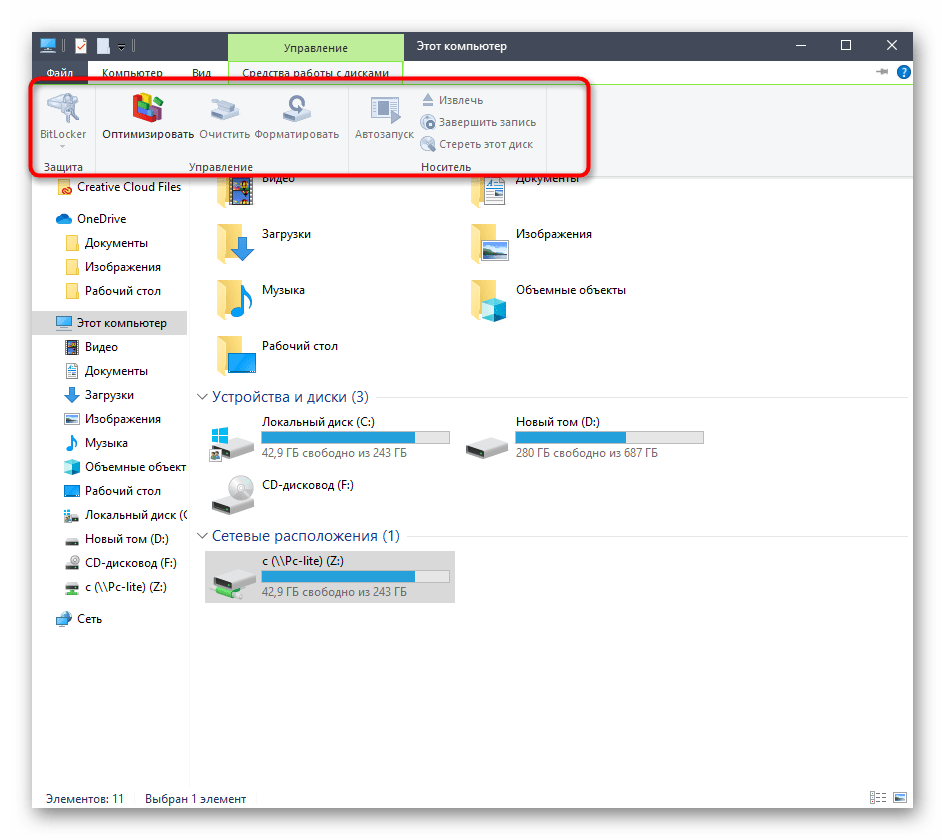945x840 pixels.
Task: Switch to large thumbnails view in status bar
Action: click(900, 799)
